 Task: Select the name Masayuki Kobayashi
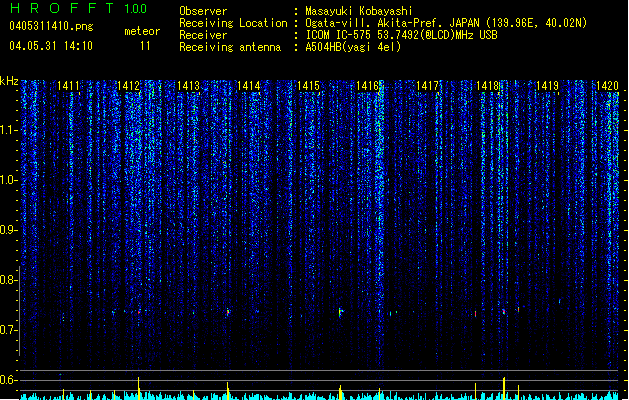[359, 11]
